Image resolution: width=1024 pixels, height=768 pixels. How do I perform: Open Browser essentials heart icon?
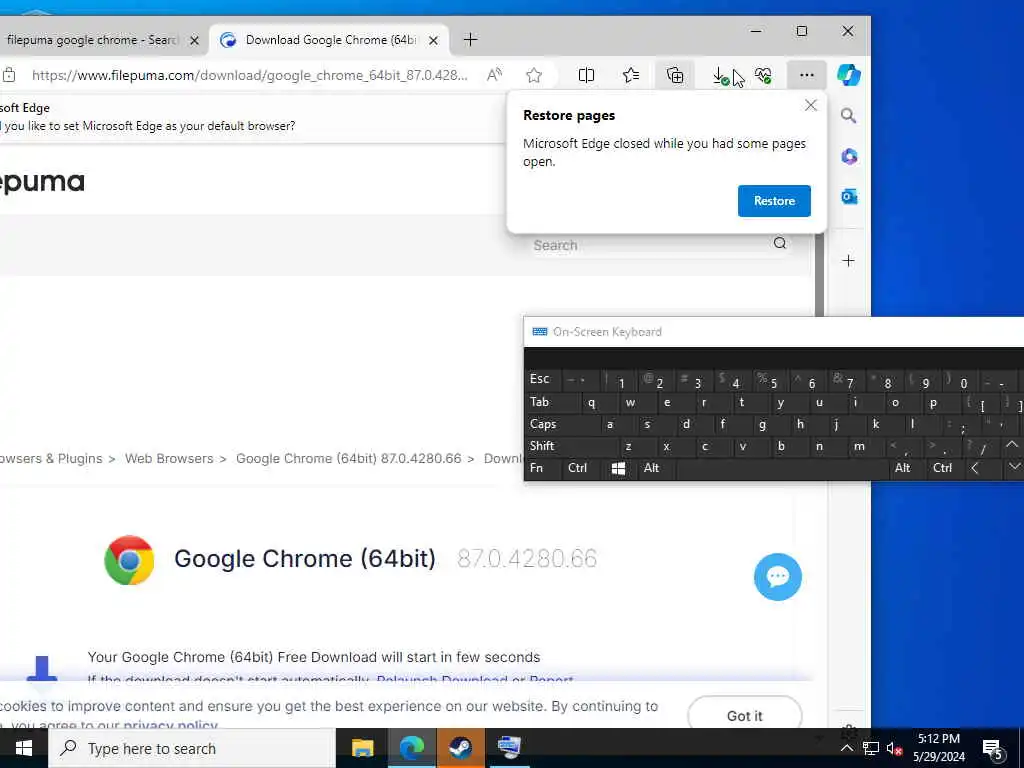tap(763, 76)
